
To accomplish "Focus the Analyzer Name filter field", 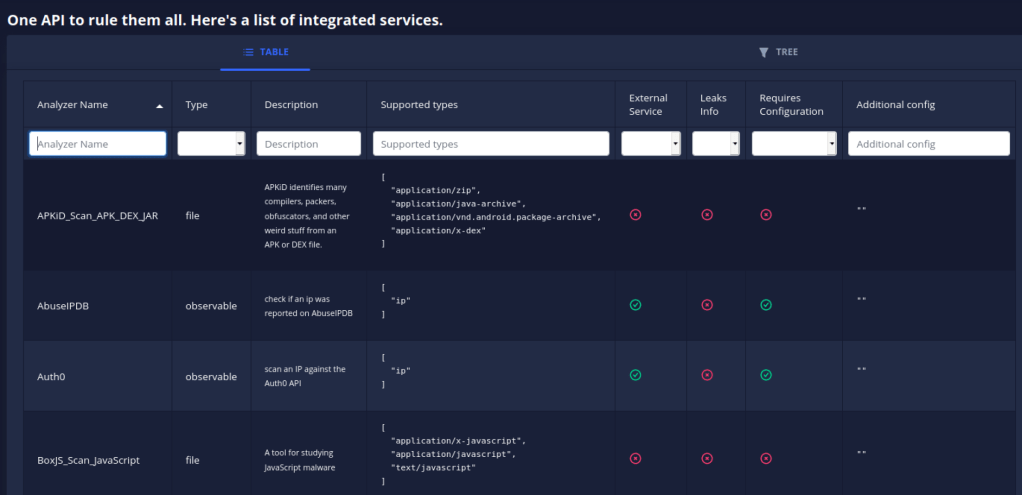I will [98, 144].
